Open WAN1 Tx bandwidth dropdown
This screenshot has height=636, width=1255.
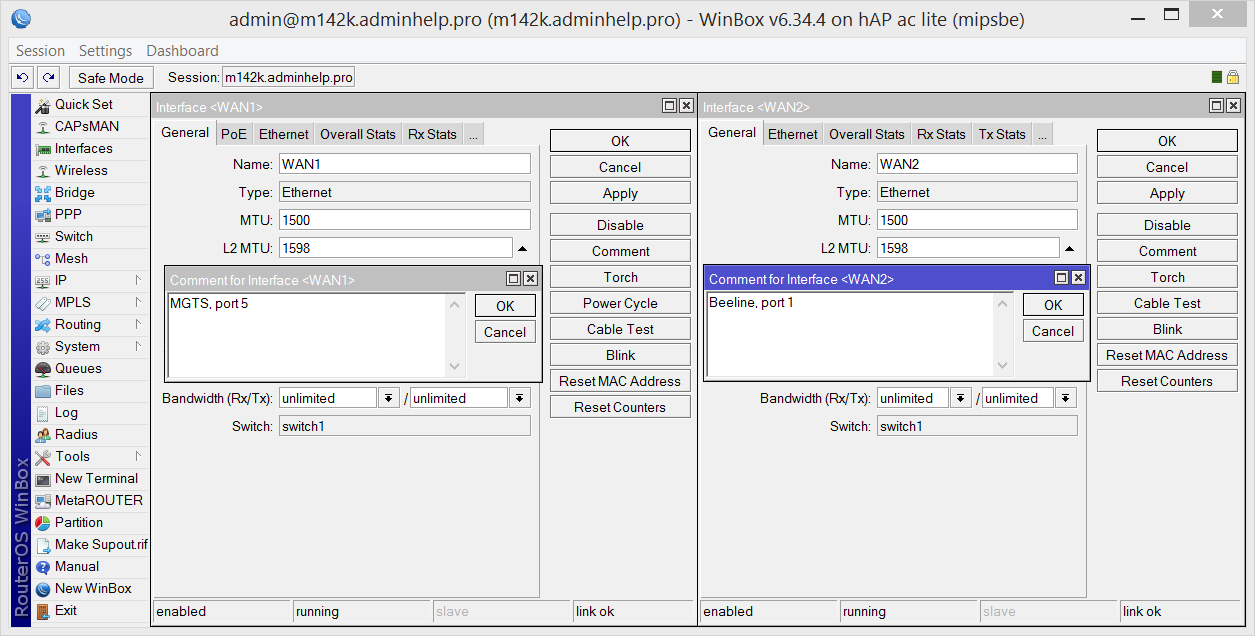pos(519,398)
